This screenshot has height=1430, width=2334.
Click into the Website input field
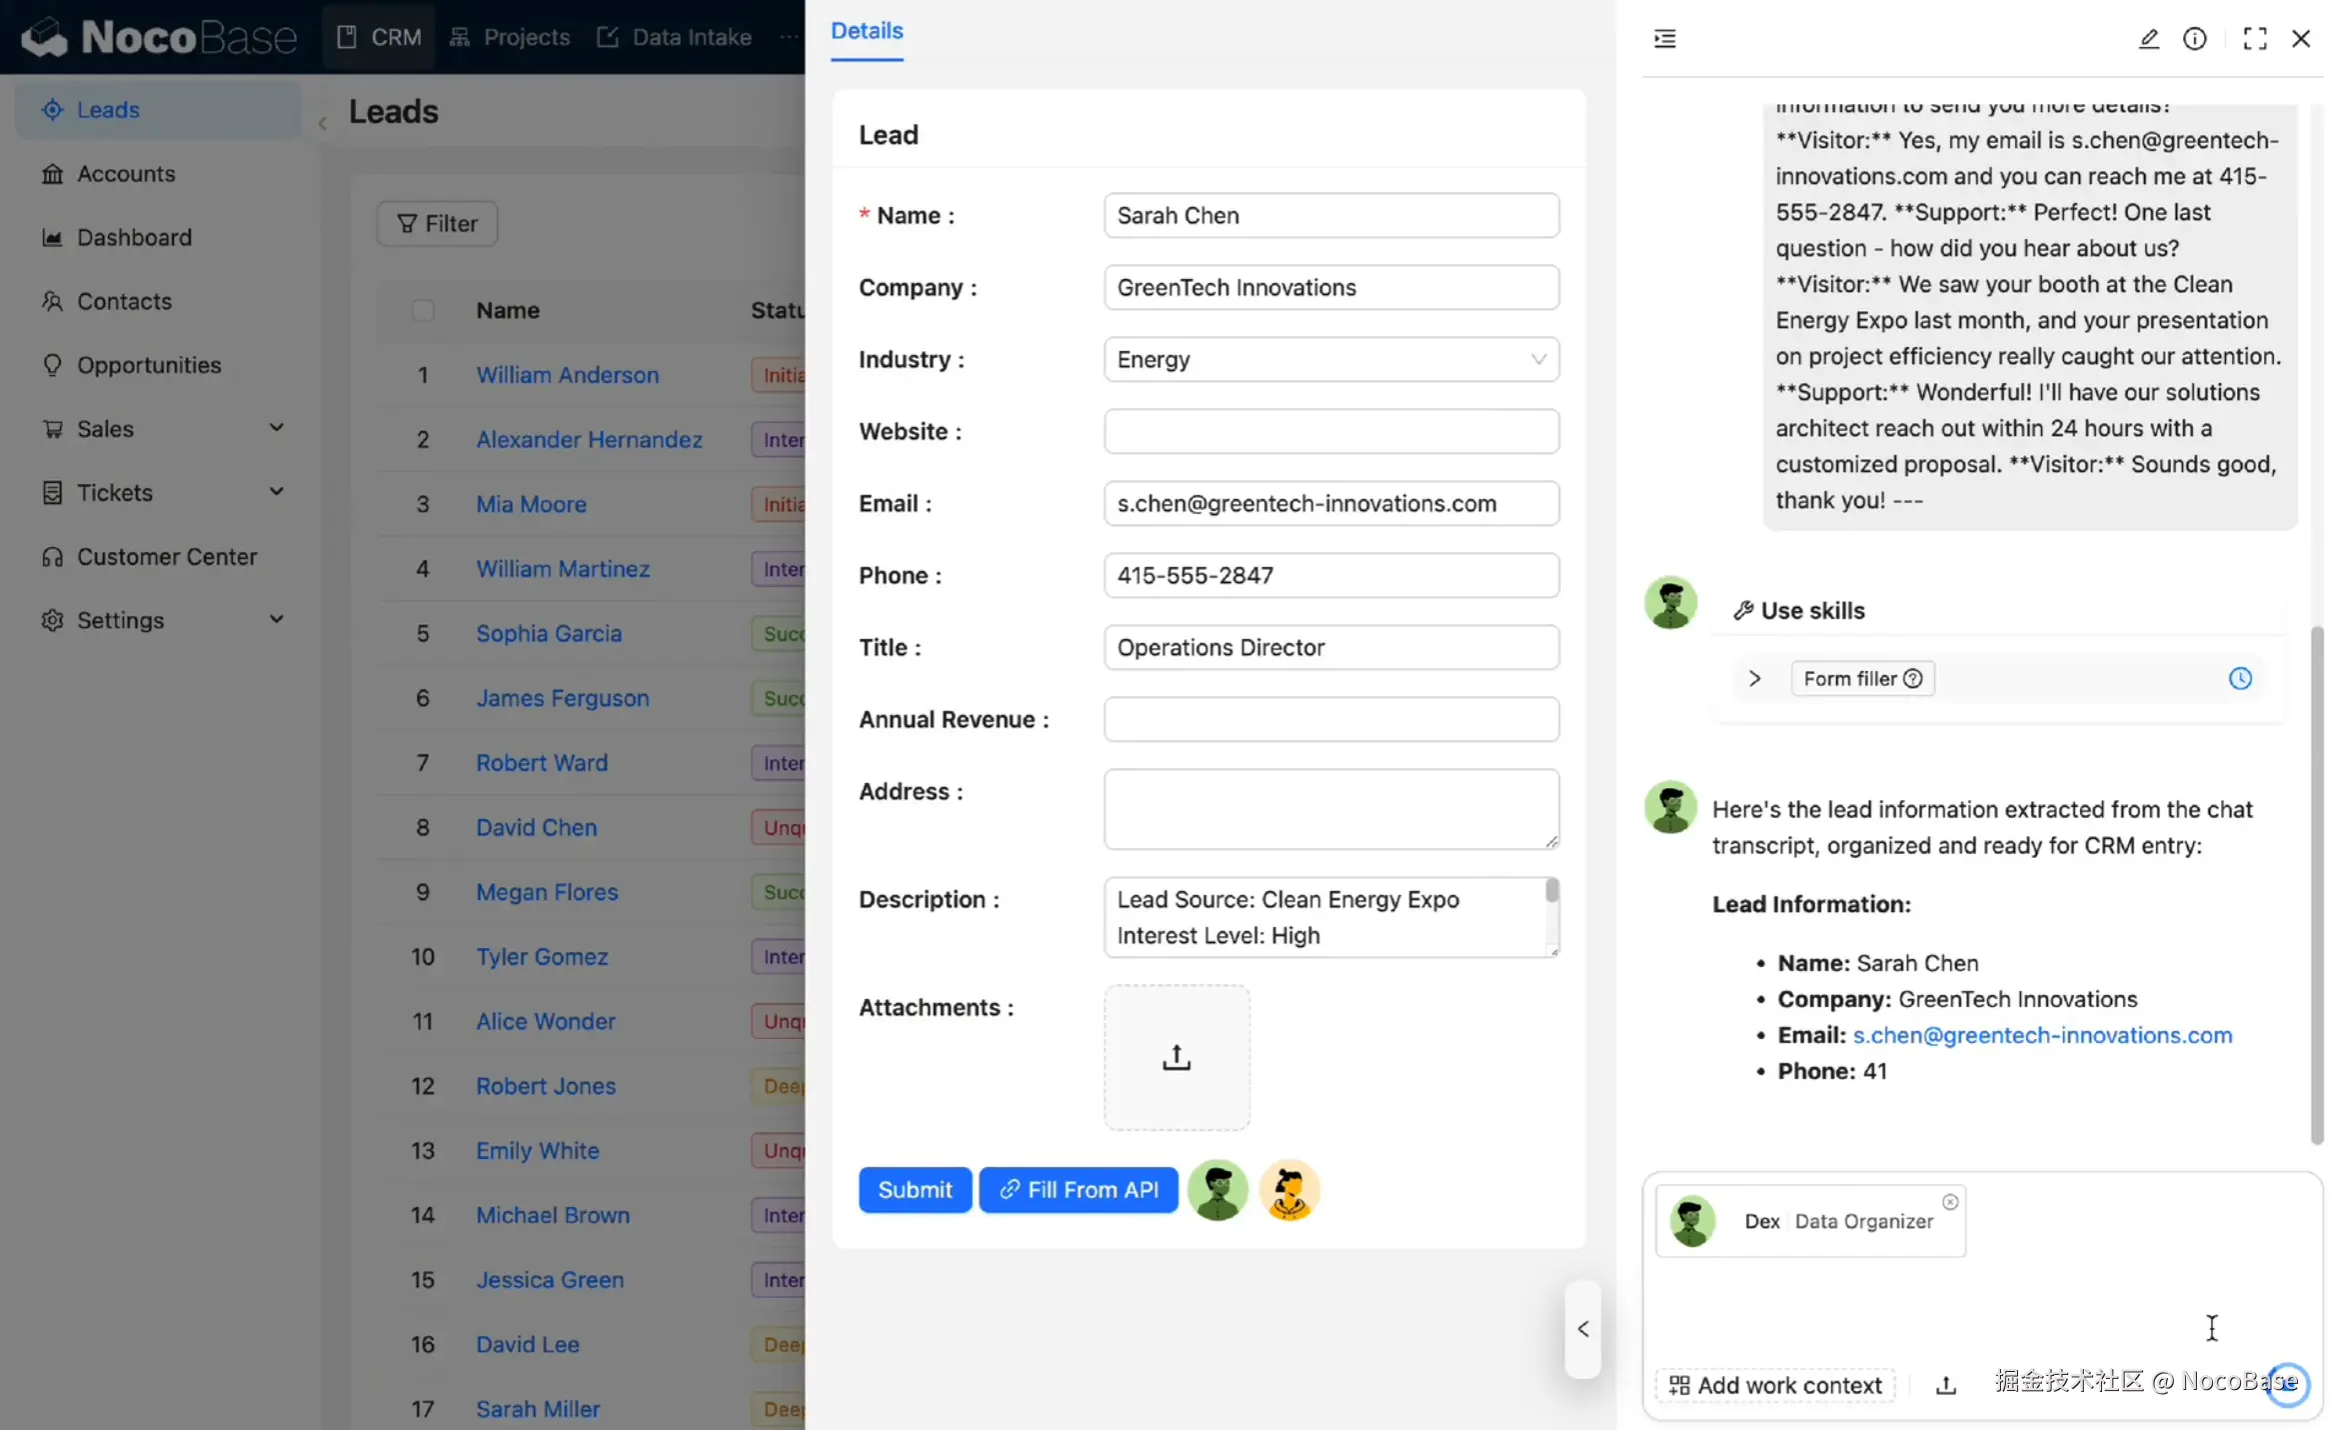[1330, 431]
